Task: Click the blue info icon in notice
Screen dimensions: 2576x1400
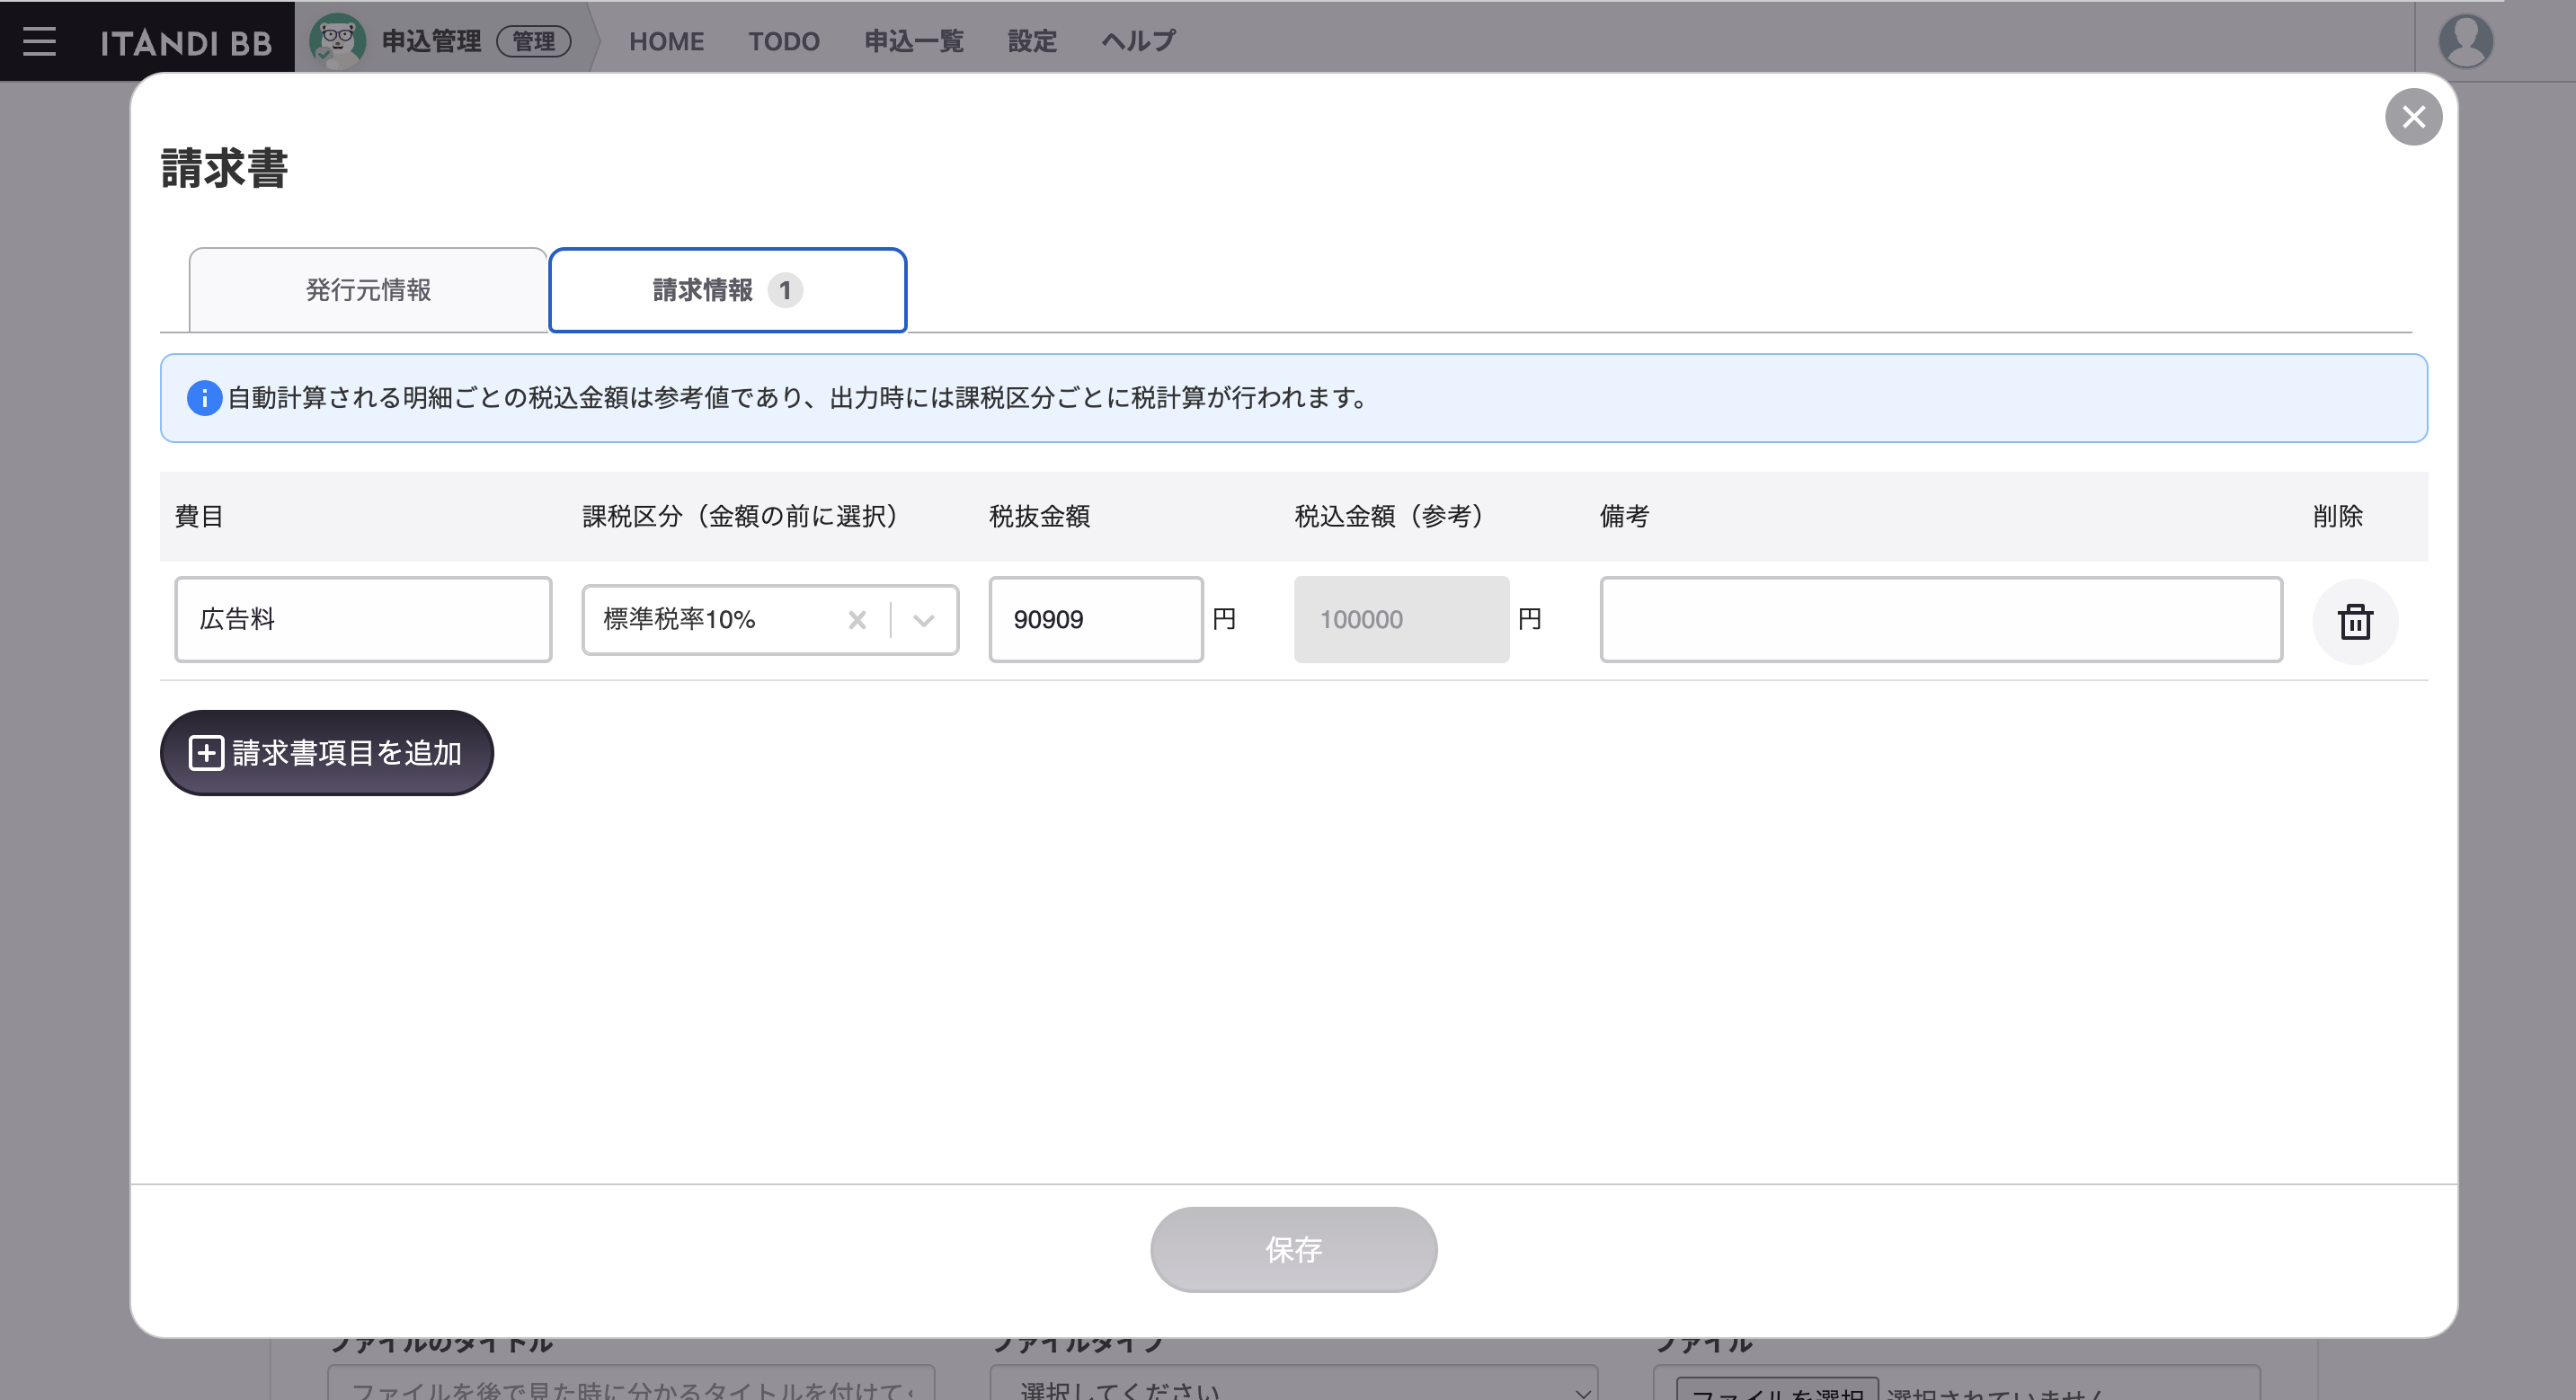Action: [x=204, y=398]
